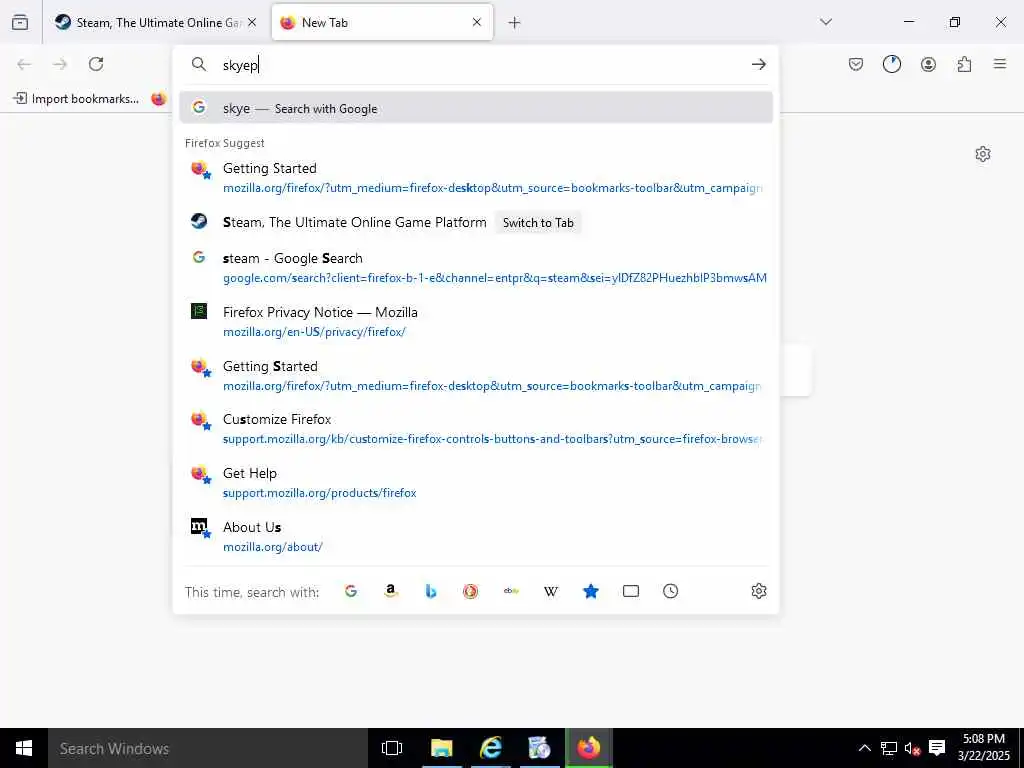The image size is (1024, 768).
Task: Search this time with DuckDuckGo icon
Action: [470, 591]
